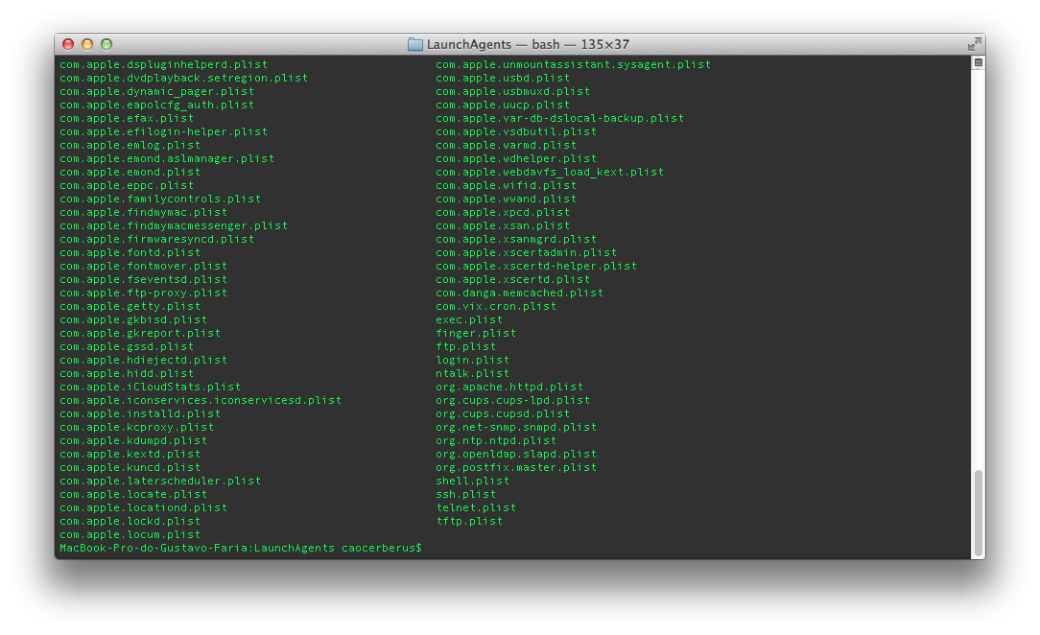This screenshot has height=635, width=1040.
Task: Click com.apple.findmymac.plist in left column
Action: 143,212
